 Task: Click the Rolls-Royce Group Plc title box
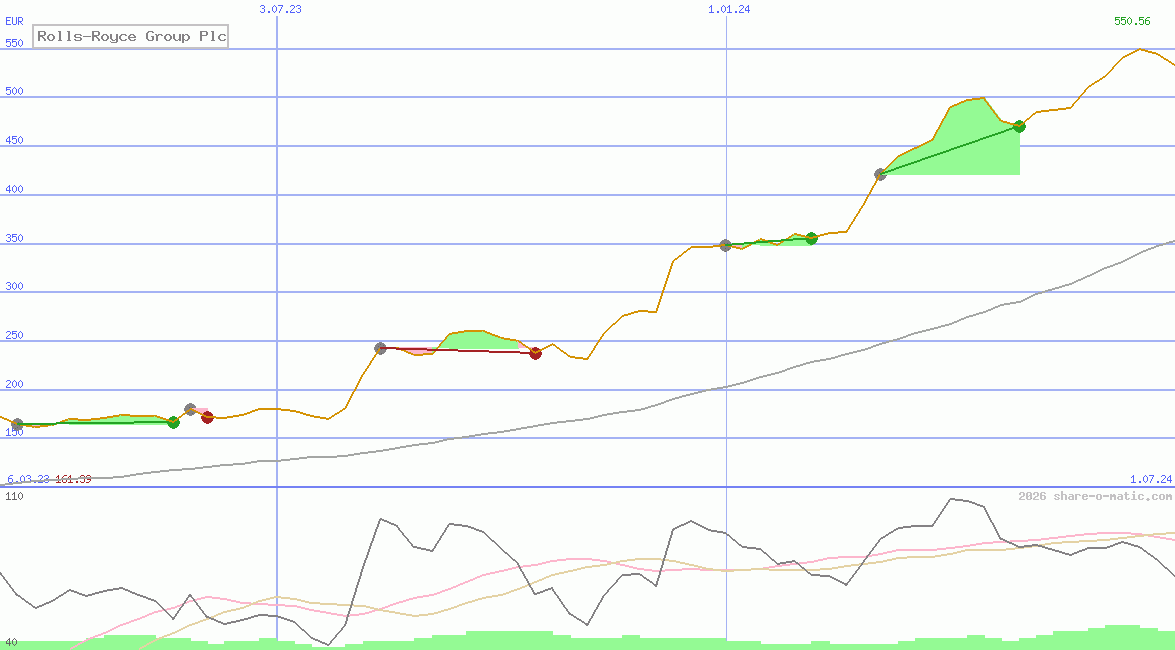(x=131, y=37)
